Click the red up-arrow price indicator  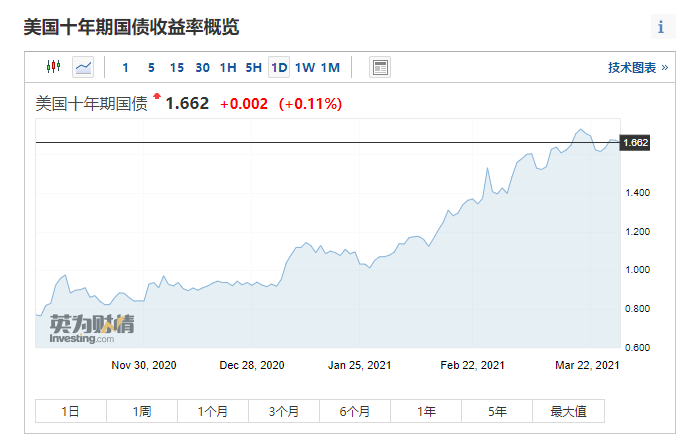(157, 96)
